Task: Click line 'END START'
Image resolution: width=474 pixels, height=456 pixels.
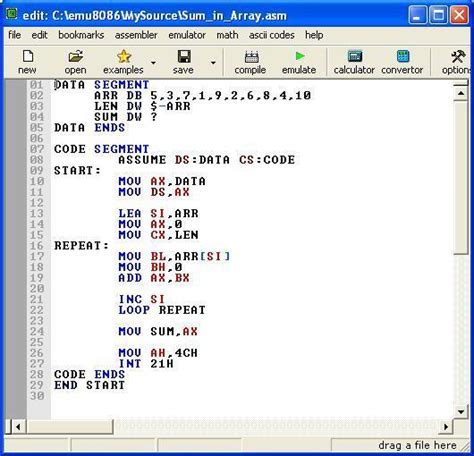Action: click(x=90, y=385)
